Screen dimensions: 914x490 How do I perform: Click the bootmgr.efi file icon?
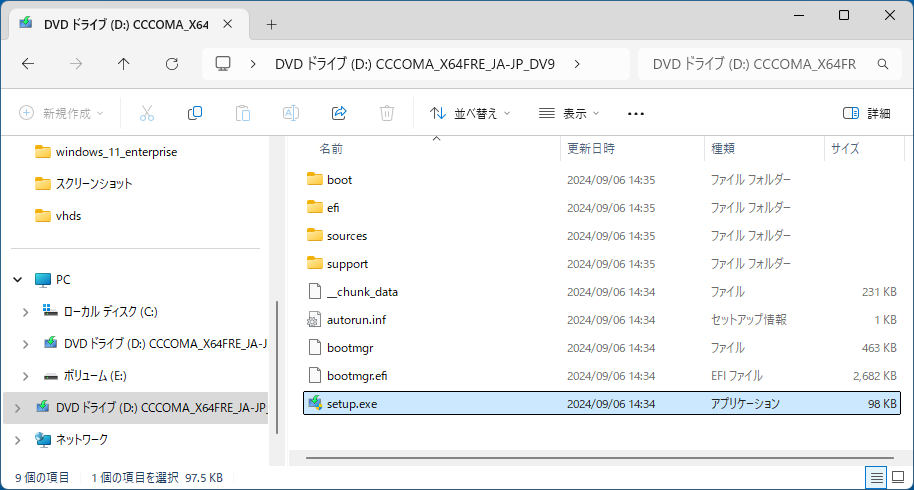tap(315, 375)
